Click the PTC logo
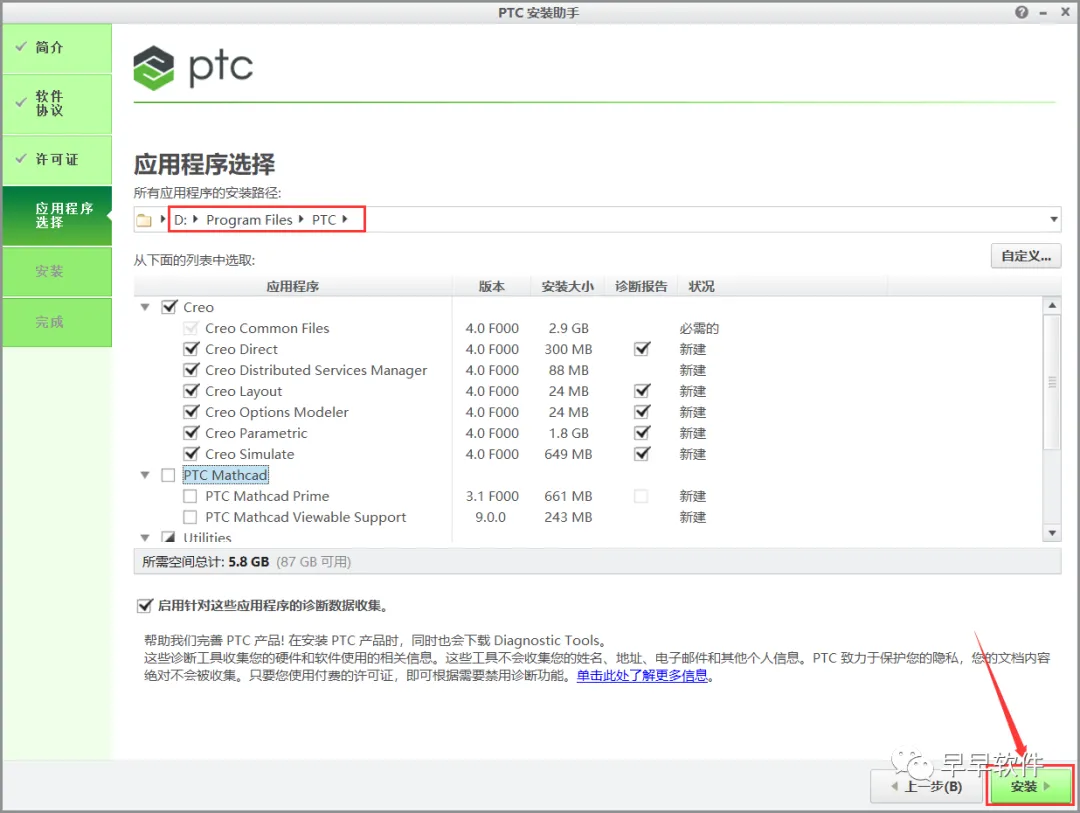The width and height of the screenshot is (1080, 813). click(193, 68)
